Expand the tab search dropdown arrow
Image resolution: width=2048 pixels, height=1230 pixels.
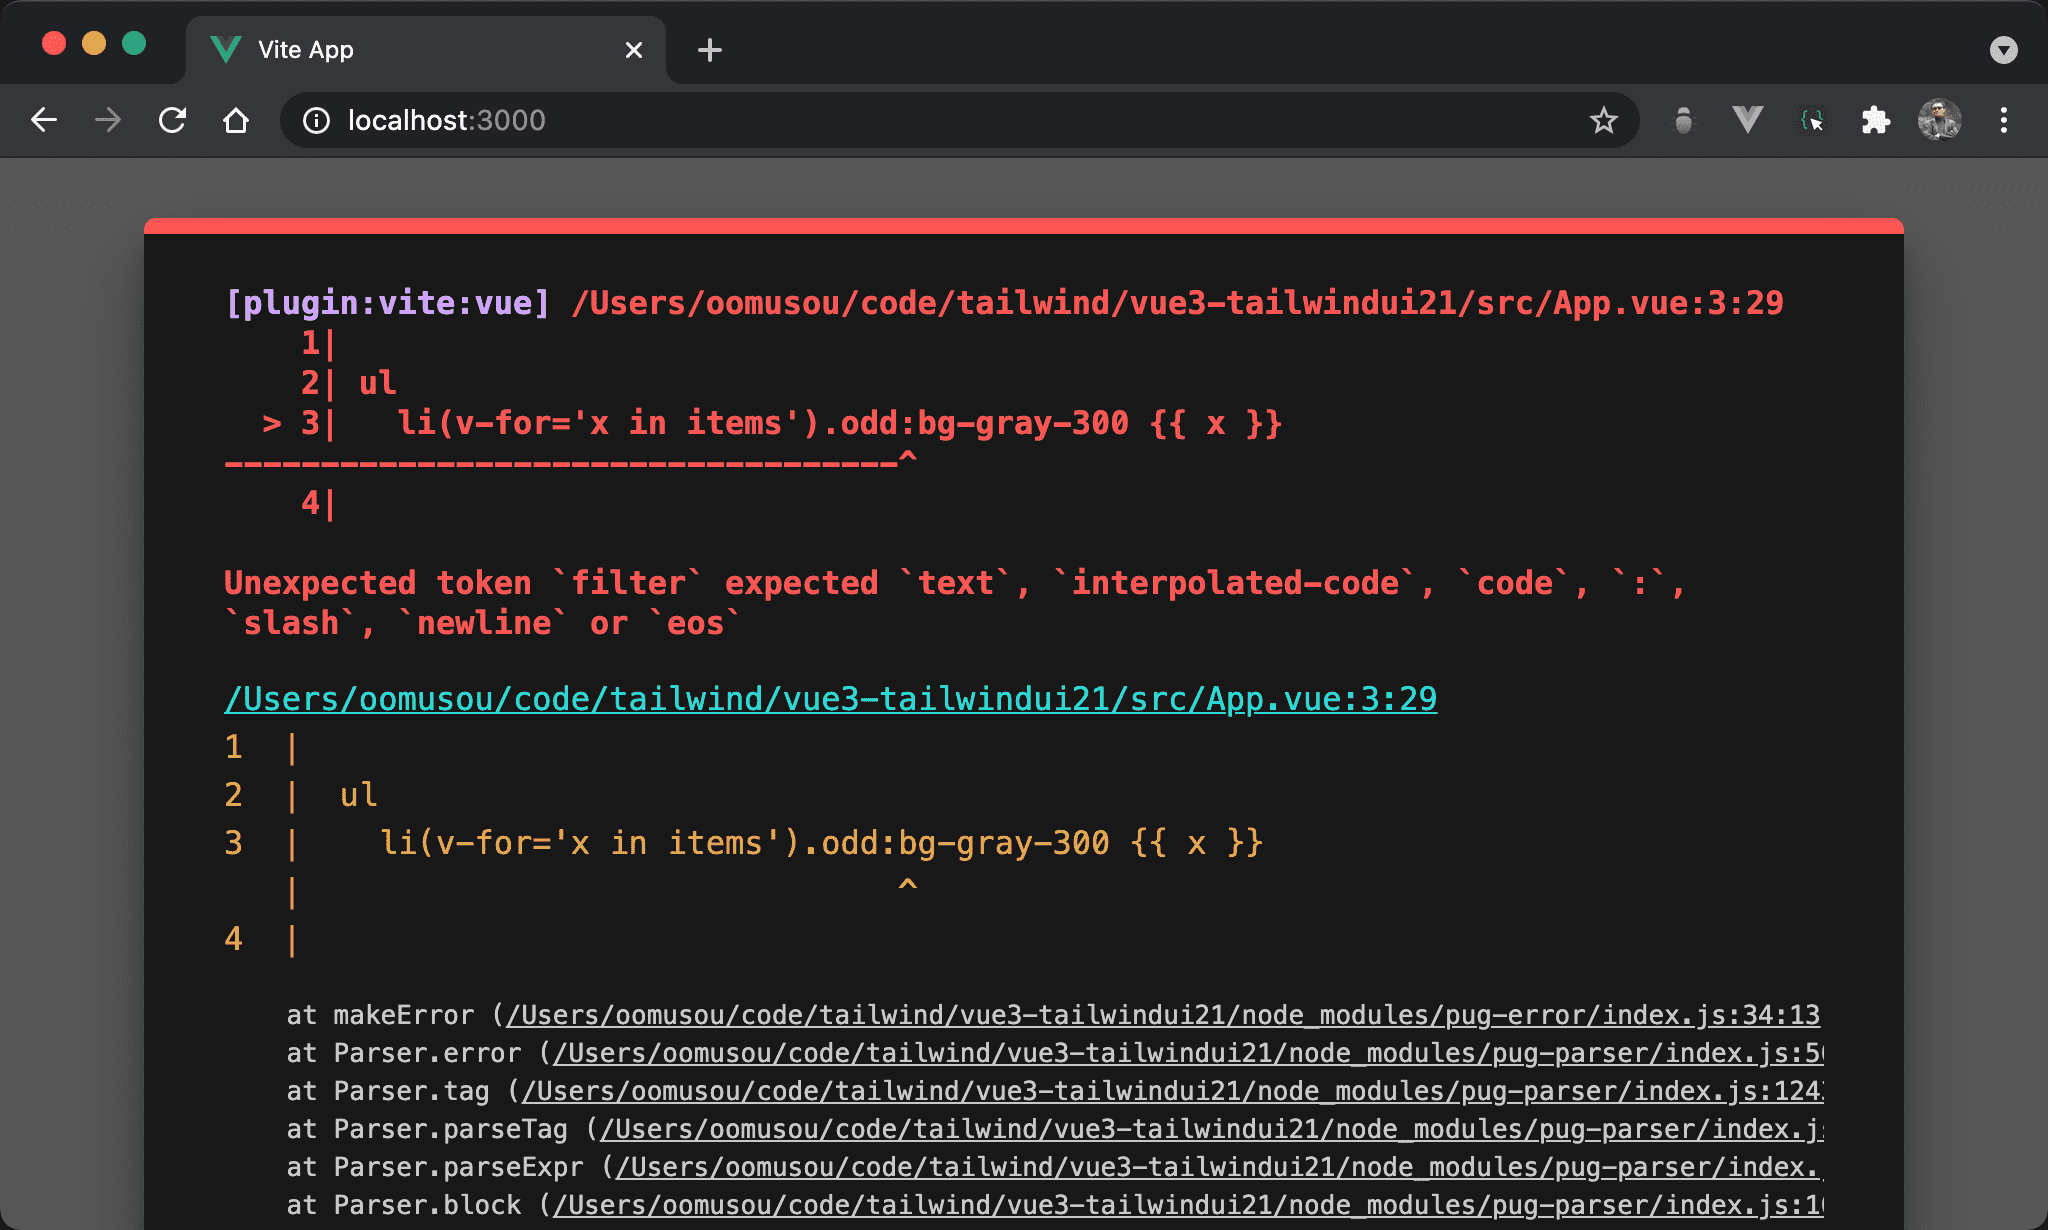(x=2004, y=50)
